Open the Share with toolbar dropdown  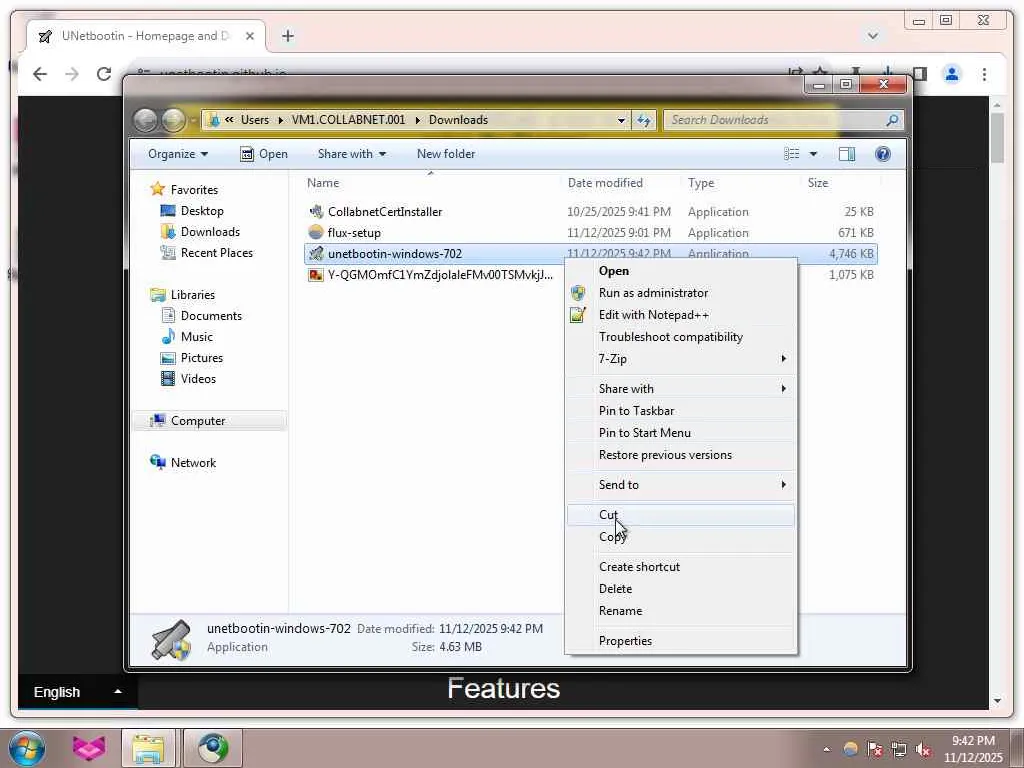tap(351, 154)
